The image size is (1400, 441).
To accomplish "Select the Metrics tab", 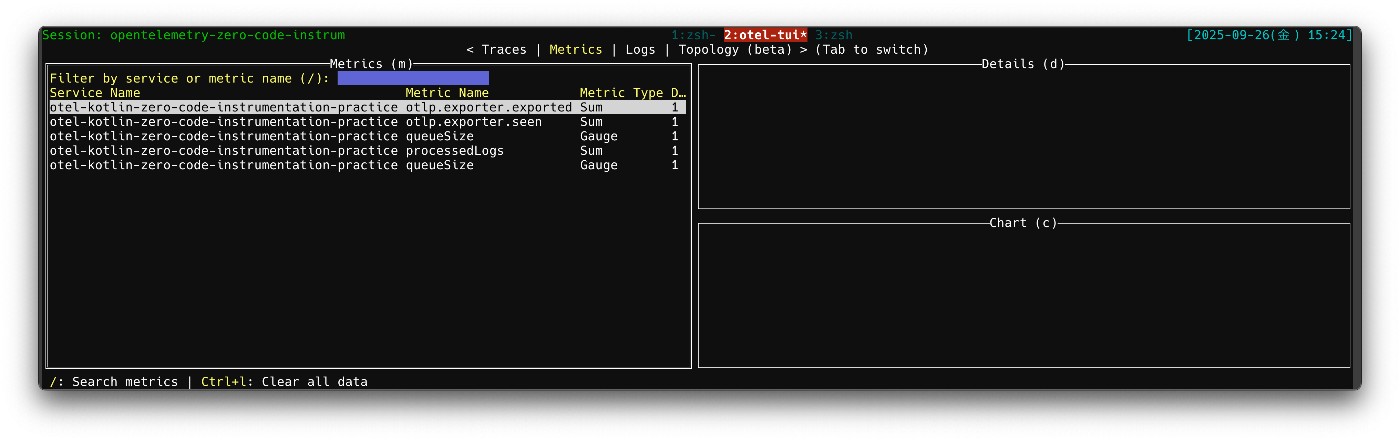I will pyautogui.click(x=576, y=49).
